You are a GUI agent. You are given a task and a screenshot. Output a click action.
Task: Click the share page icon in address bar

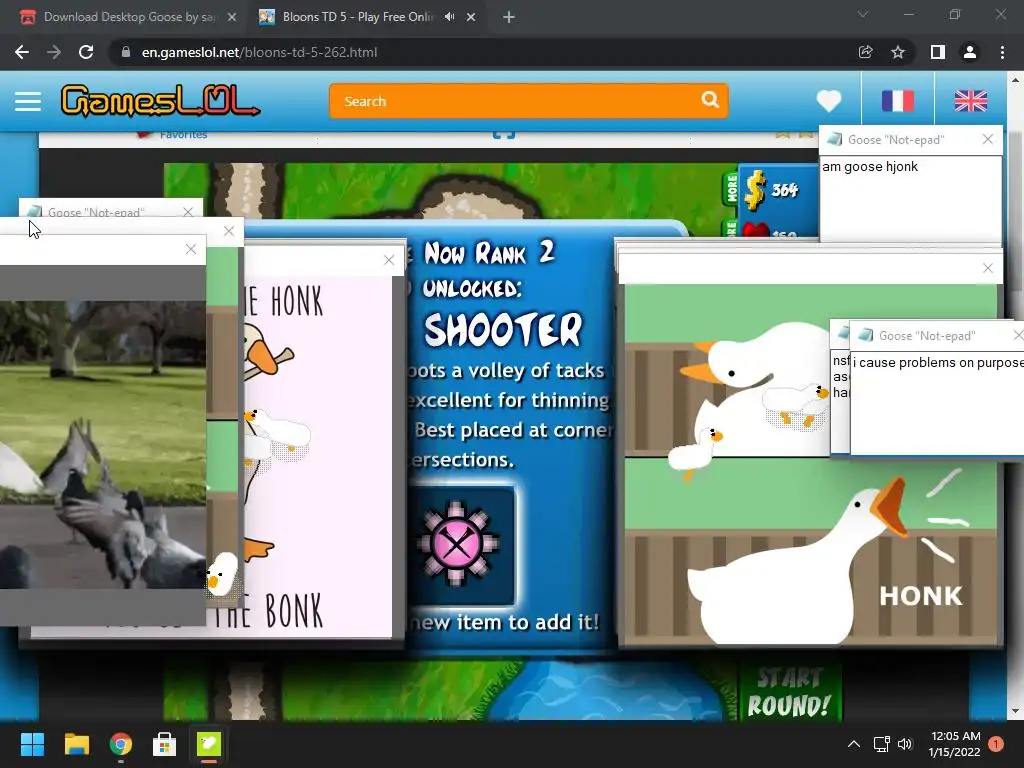tap(865, 52)
